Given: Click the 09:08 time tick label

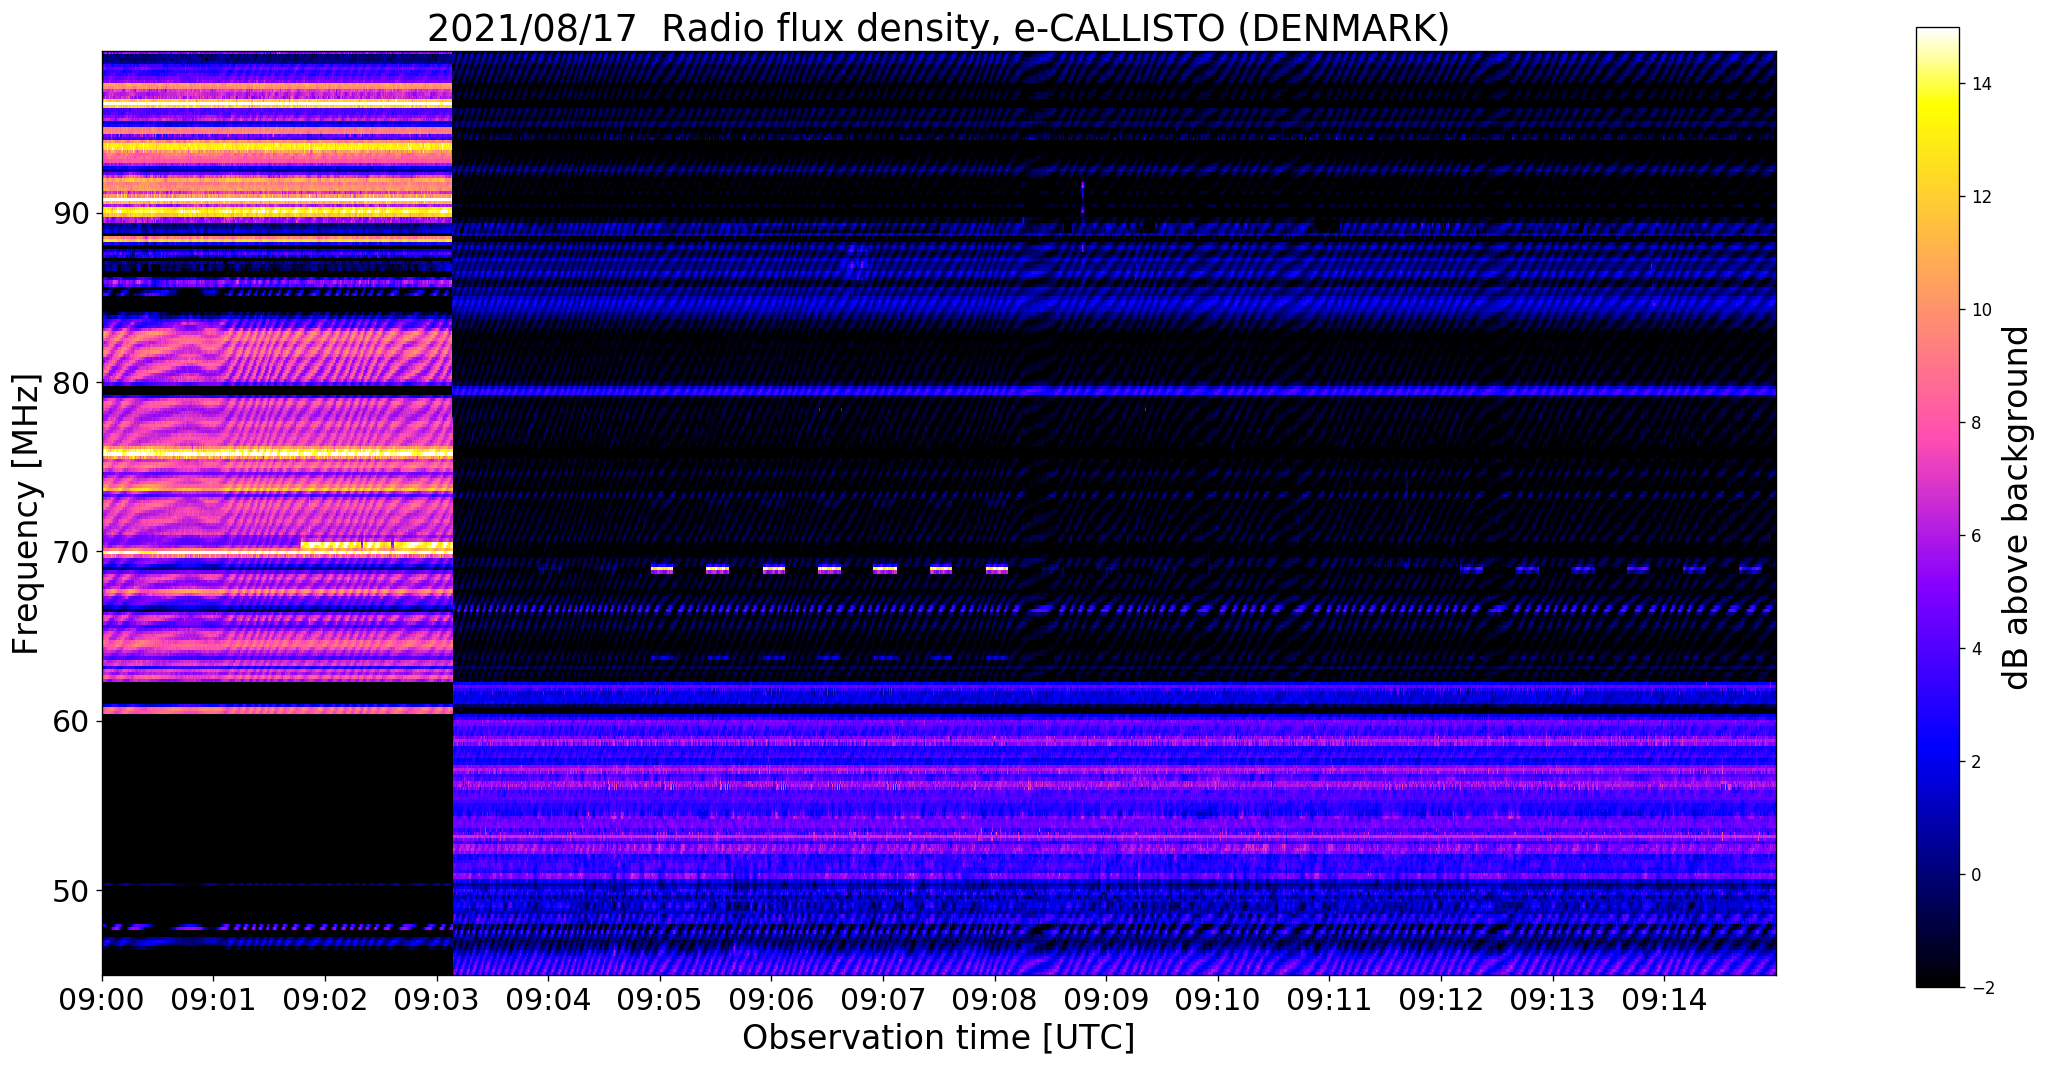Looking at the screenshot, I should 994,1000.
